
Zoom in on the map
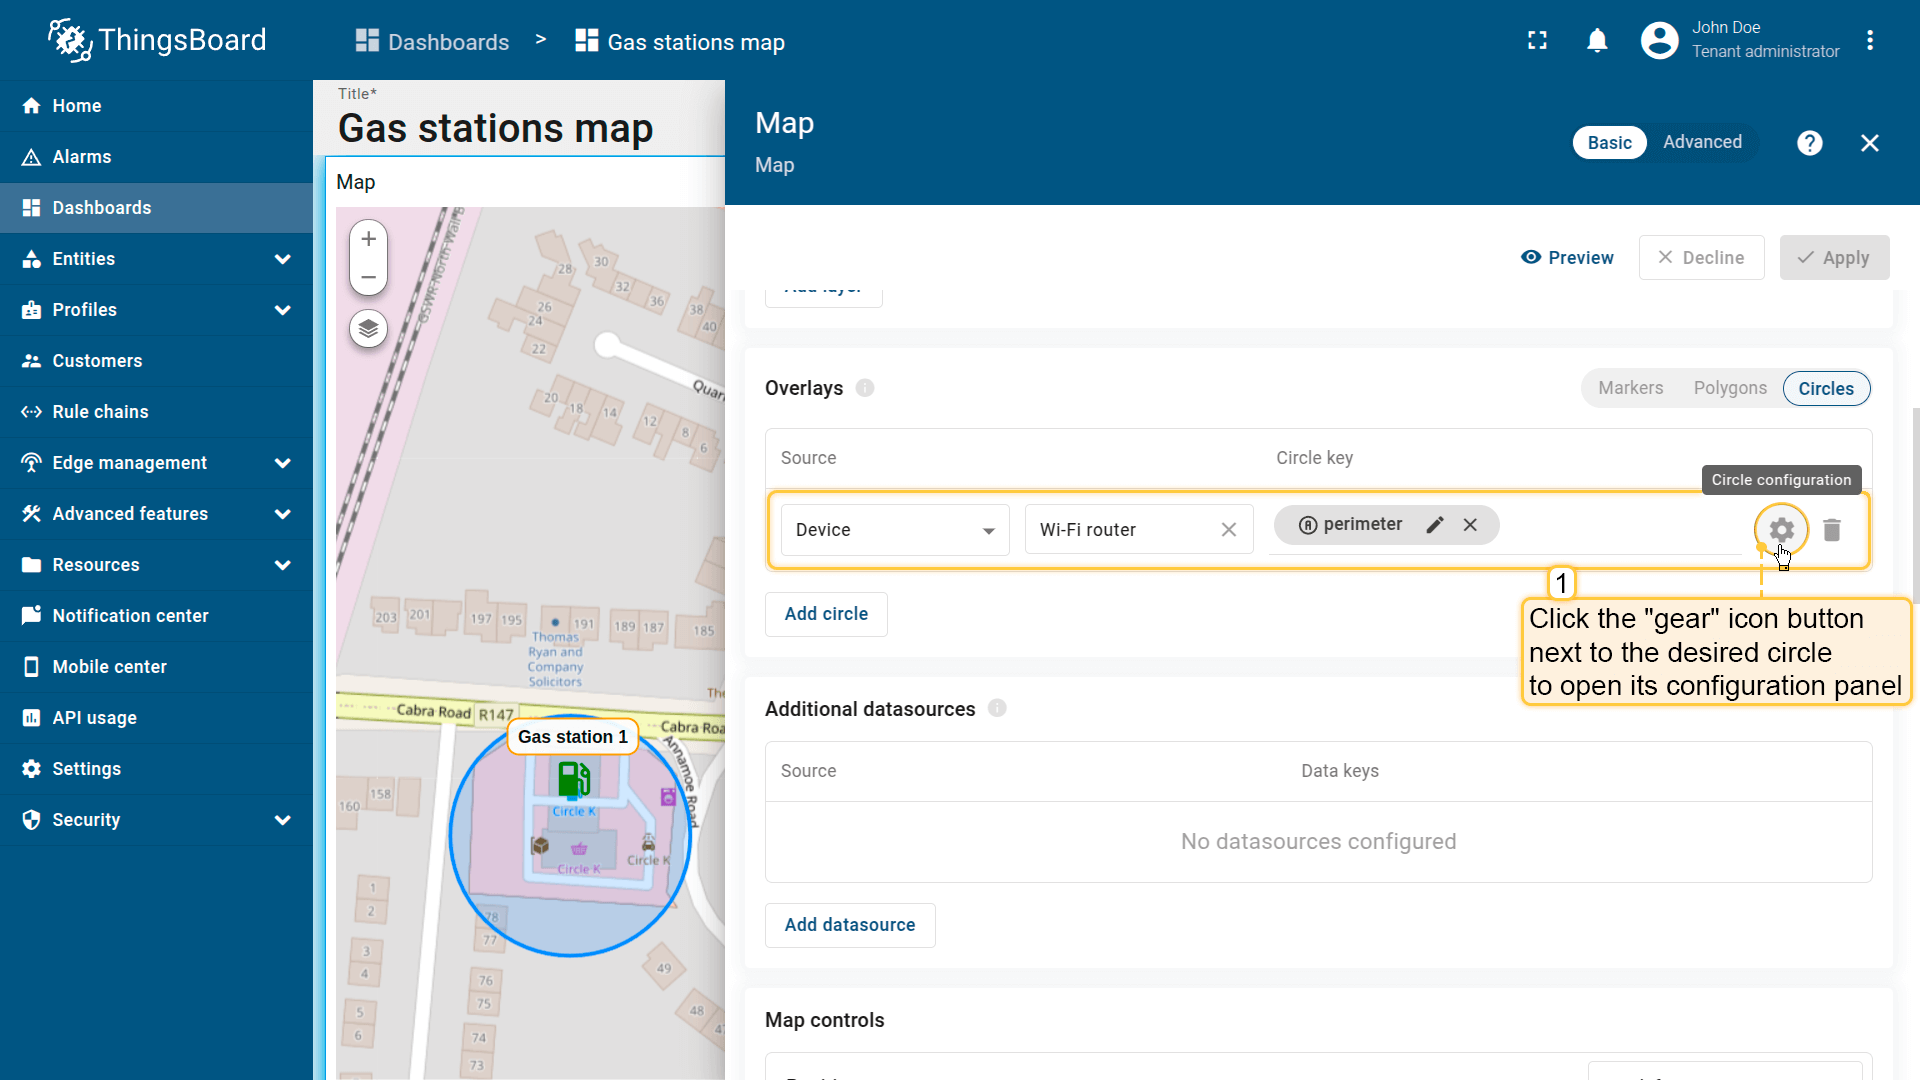[368, 239]
